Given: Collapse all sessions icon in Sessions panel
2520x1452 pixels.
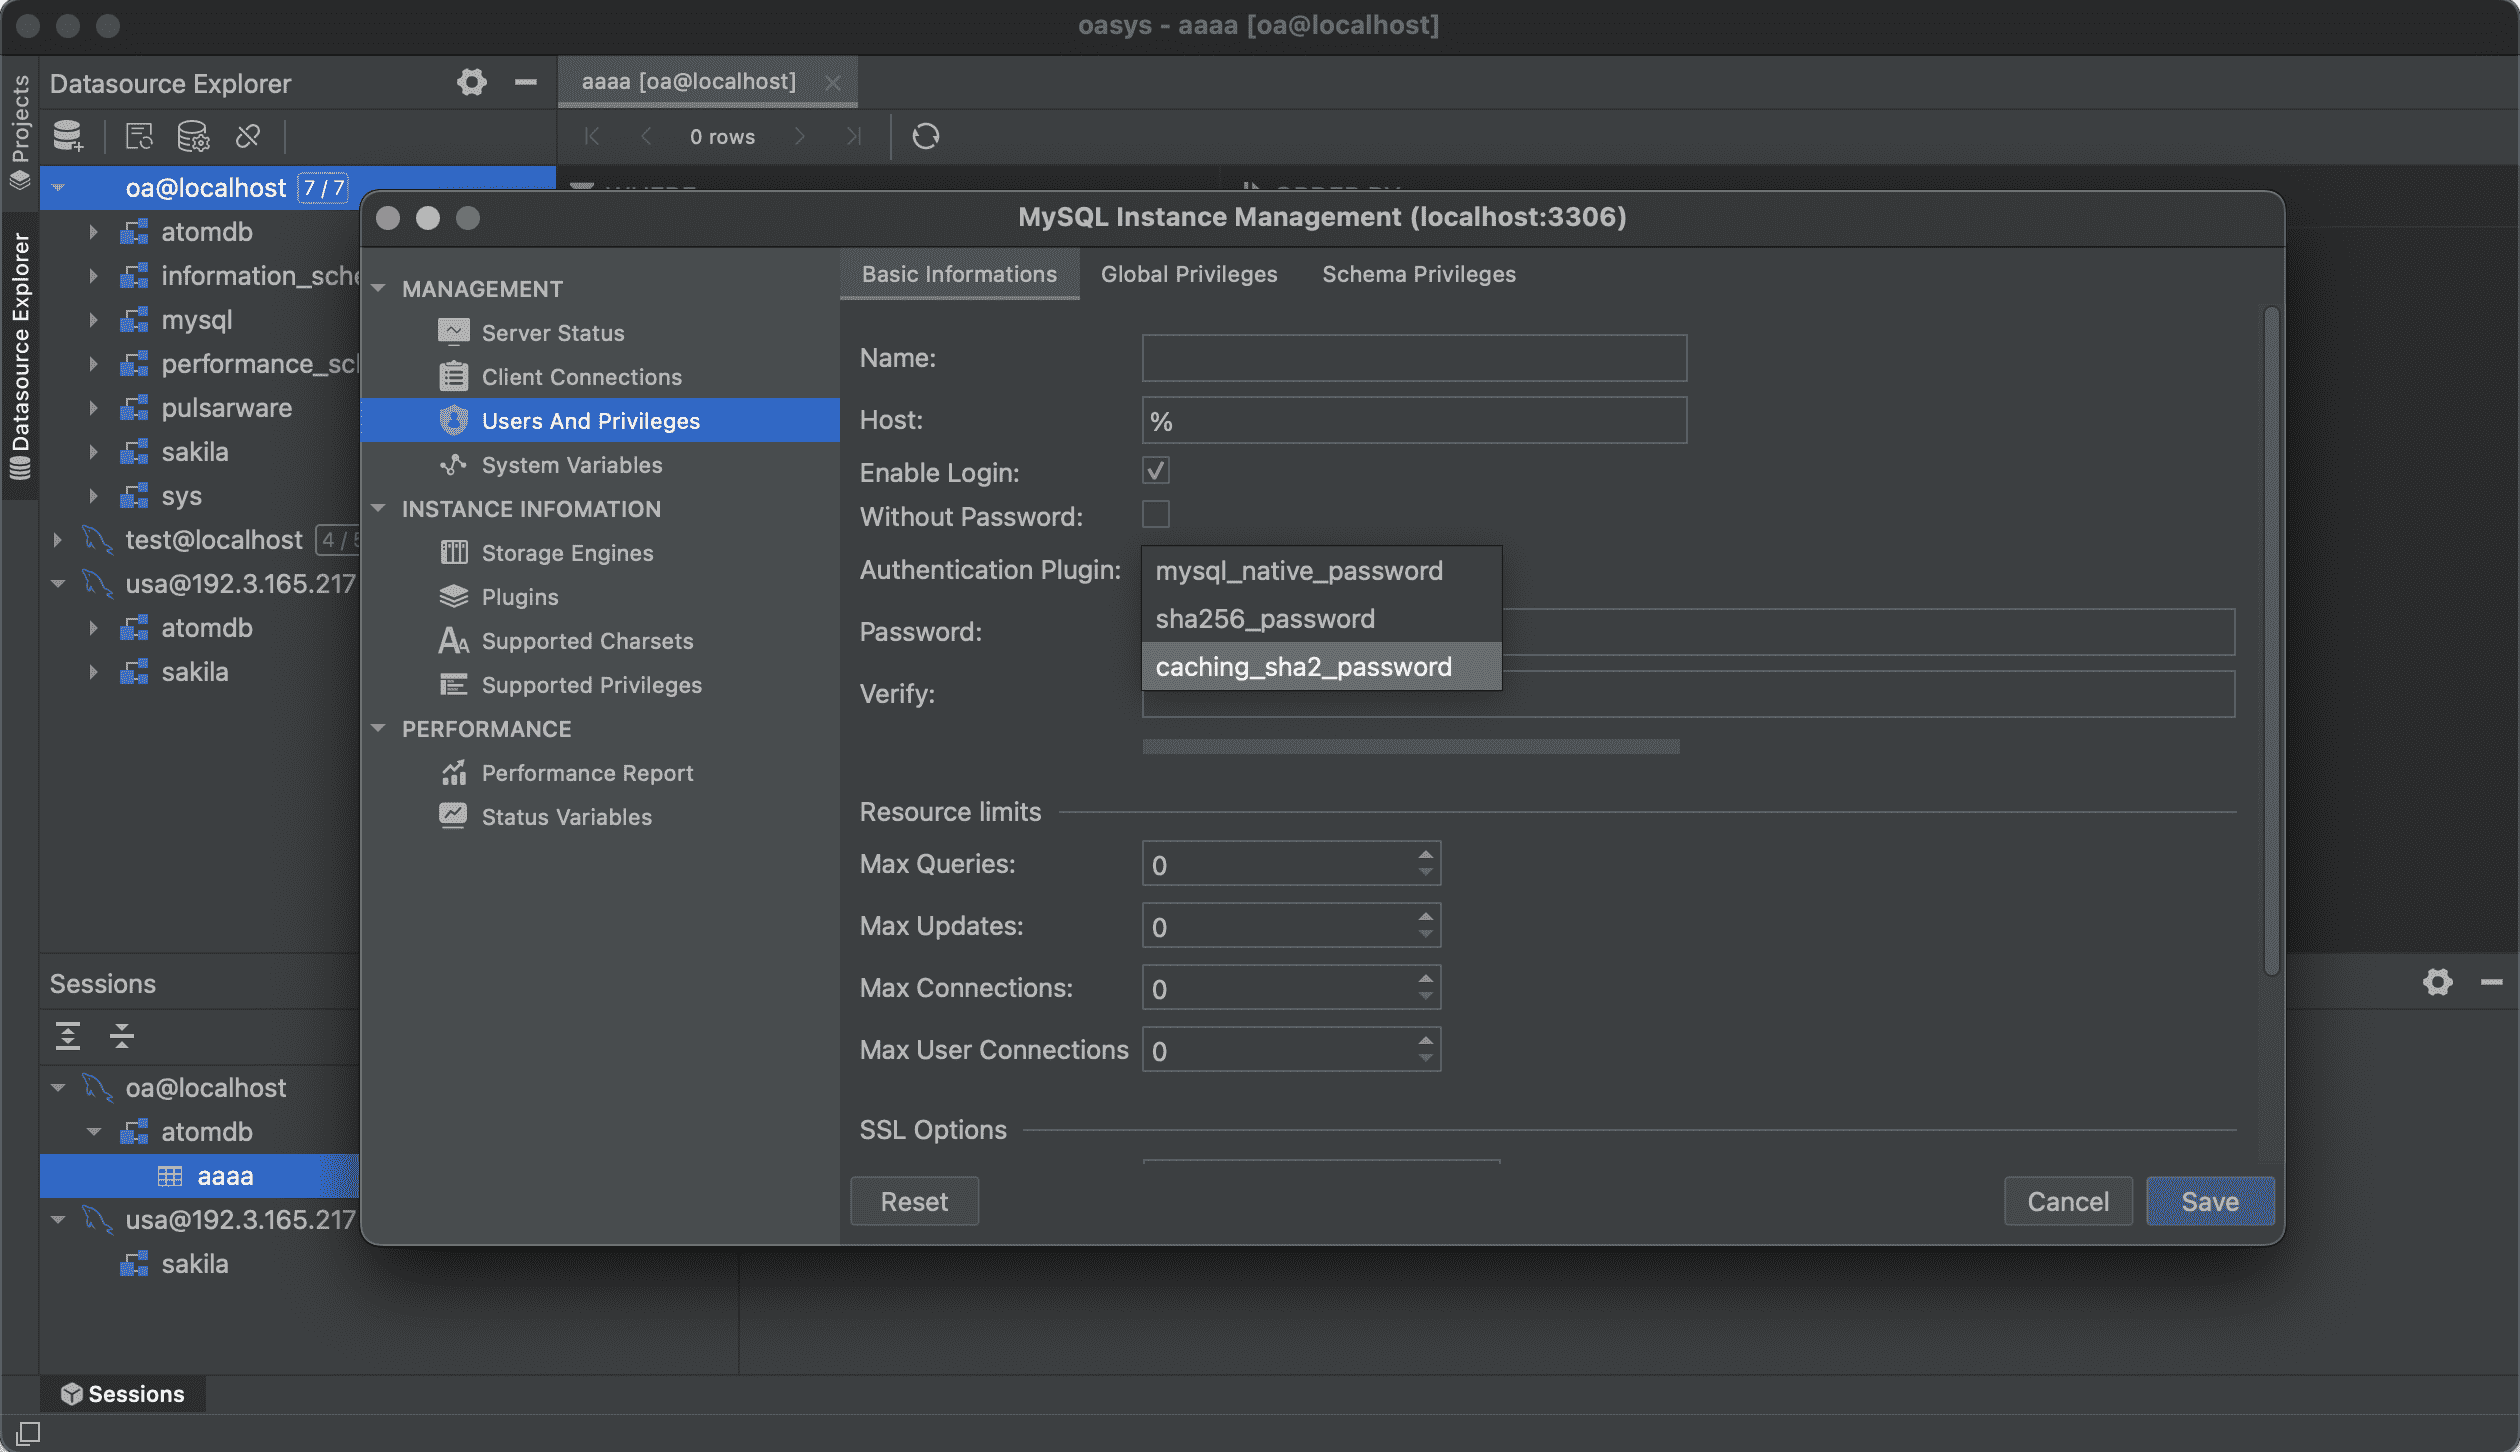Looking at the screenshot, I should (122, 1036).
